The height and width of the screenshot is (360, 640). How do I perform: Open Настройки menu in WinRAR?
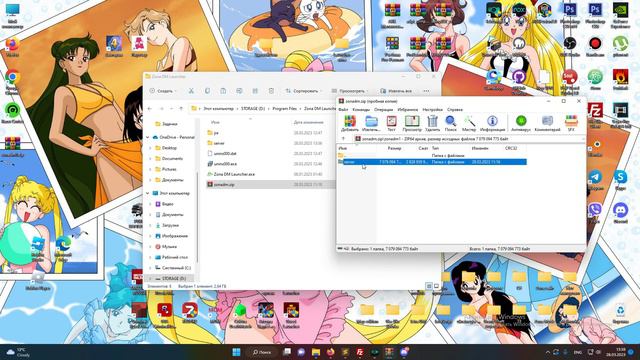[x=432, y=109]
